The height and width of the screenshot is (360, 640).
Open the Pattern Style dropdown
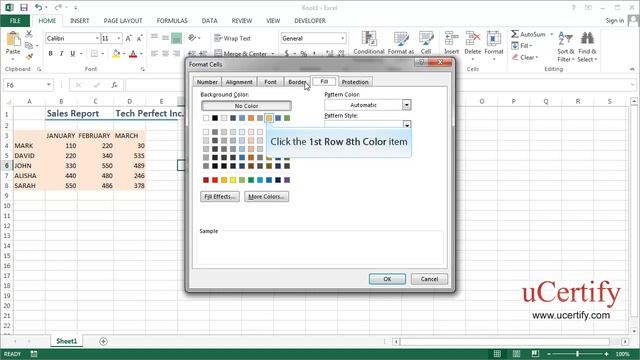click(x=407, y=124)
